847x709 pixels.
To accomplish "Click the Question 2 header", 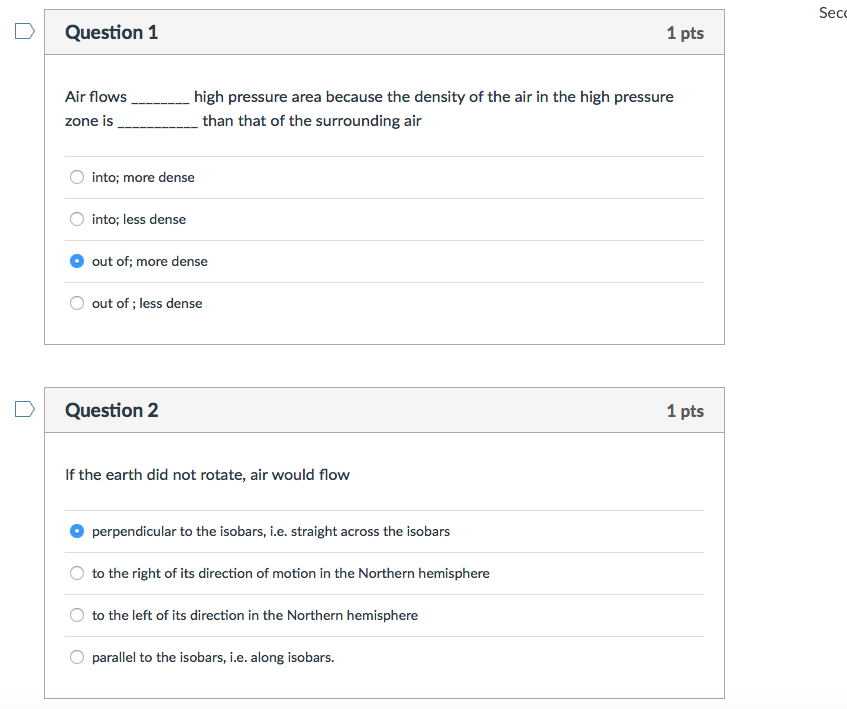I will [111, 409].
